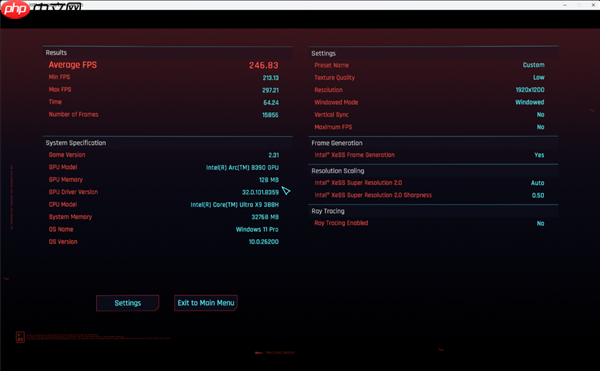This screenshot has width=600, height=371.
Task: Click the GPU Driver Version label
Action: tap(73, 192)
